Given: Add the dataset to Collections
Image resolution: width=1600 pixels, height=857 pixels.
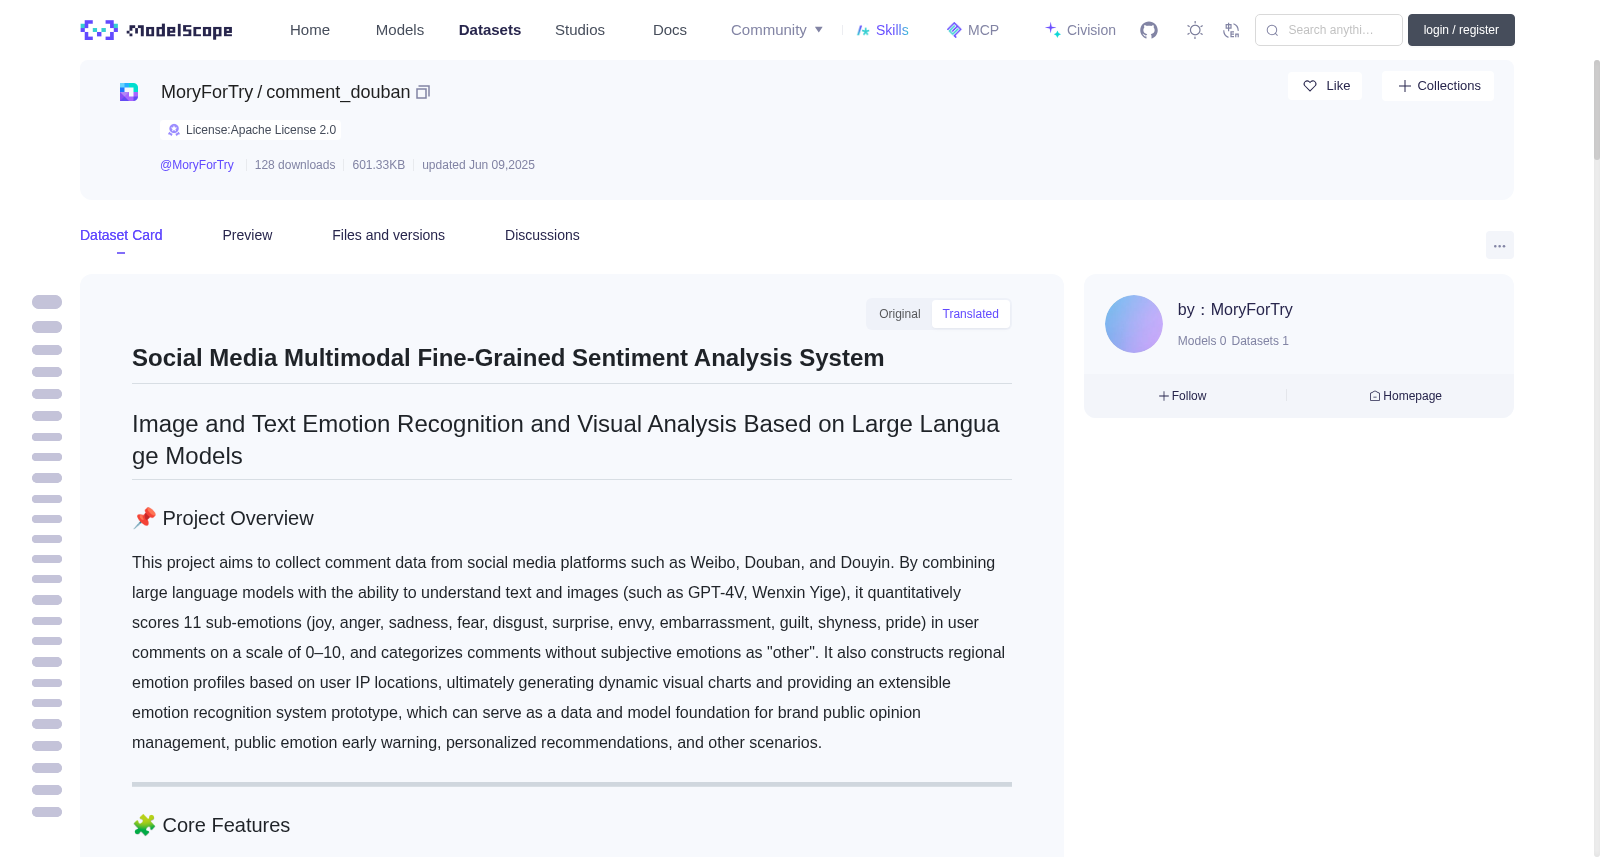Looking at the screenshot, I should click(x=1438, y=86).
